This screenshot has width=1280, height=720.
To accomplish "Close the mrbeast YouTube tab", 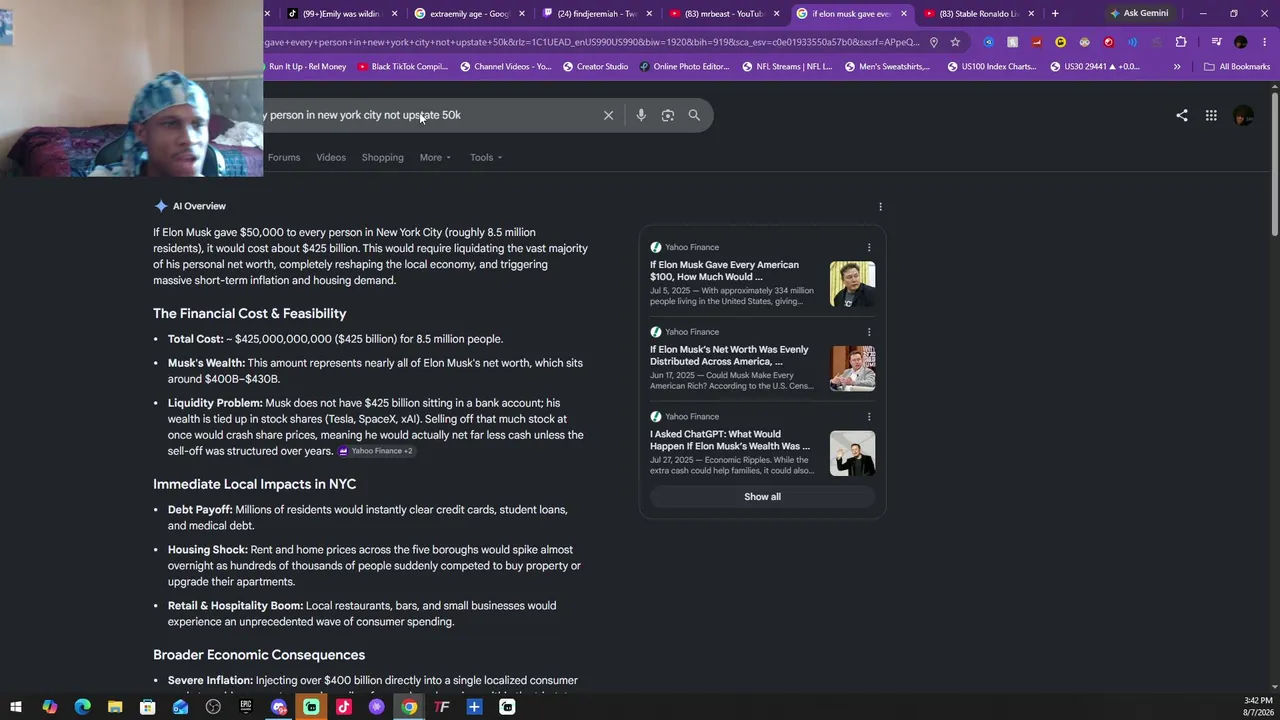I will pos(776,14).
